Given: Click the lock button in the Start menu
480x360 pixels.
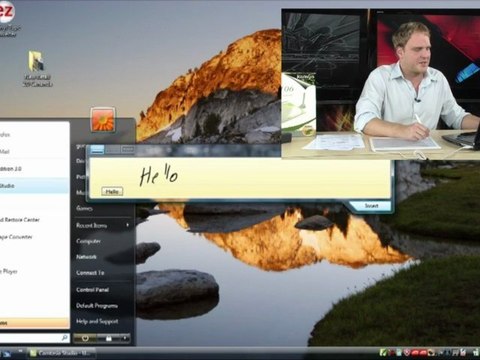Looking at the screenshot, I should (x=108, y=338).
